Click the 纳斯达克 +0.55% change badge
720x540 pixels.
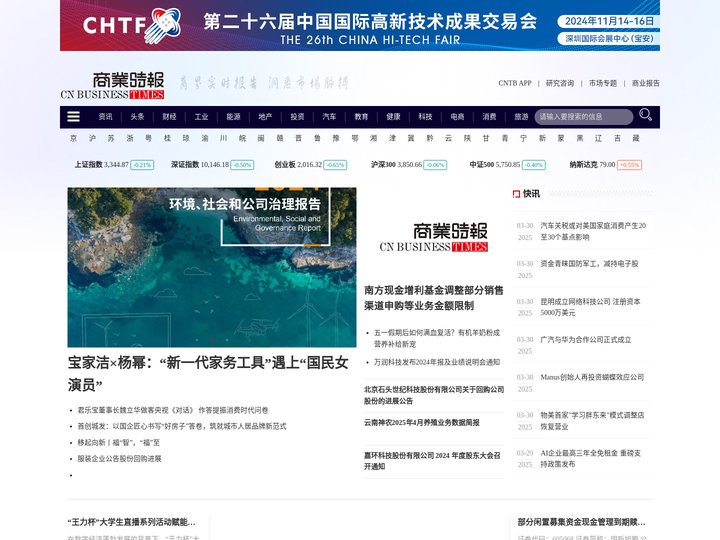click(629, 165)
